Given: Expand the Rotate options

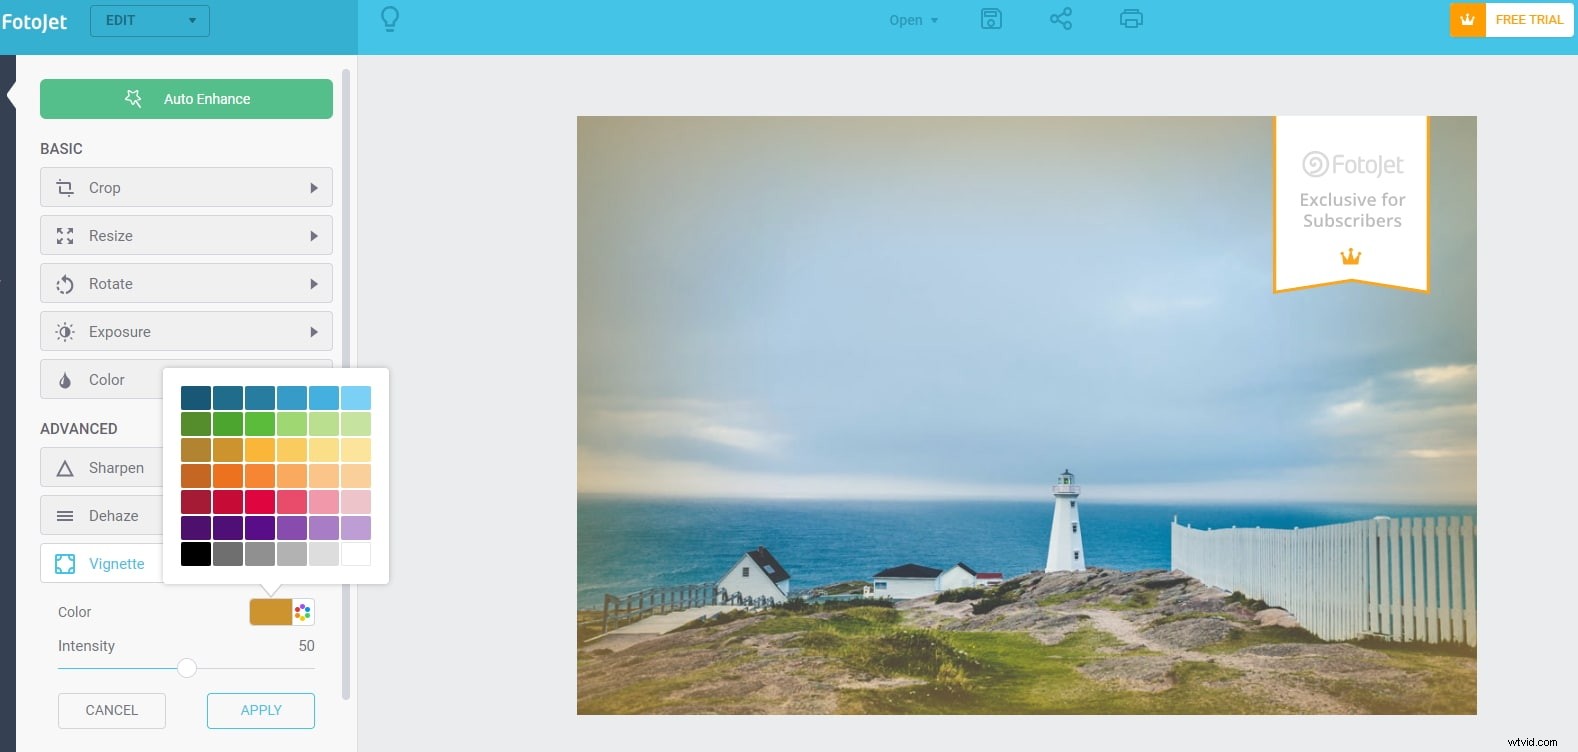Looking at the screenshot, I should [x=186, y=284].
